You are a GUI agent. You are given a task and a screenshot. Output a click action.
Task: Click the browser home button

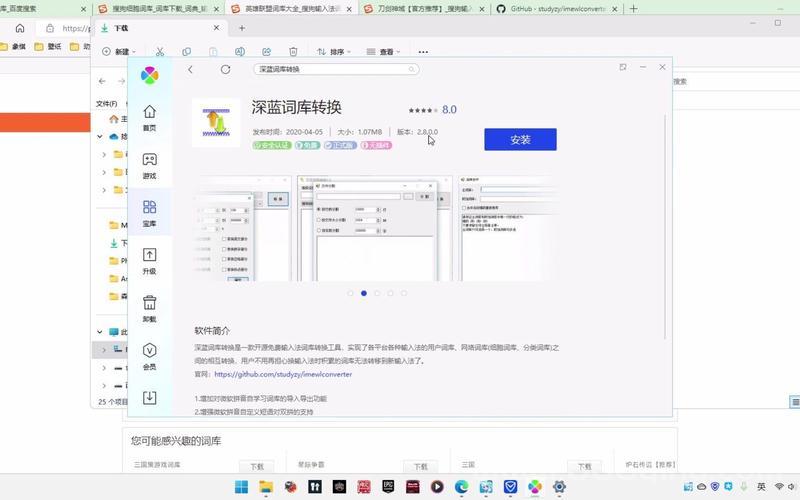pyautogui.click(x=20, y=28)
